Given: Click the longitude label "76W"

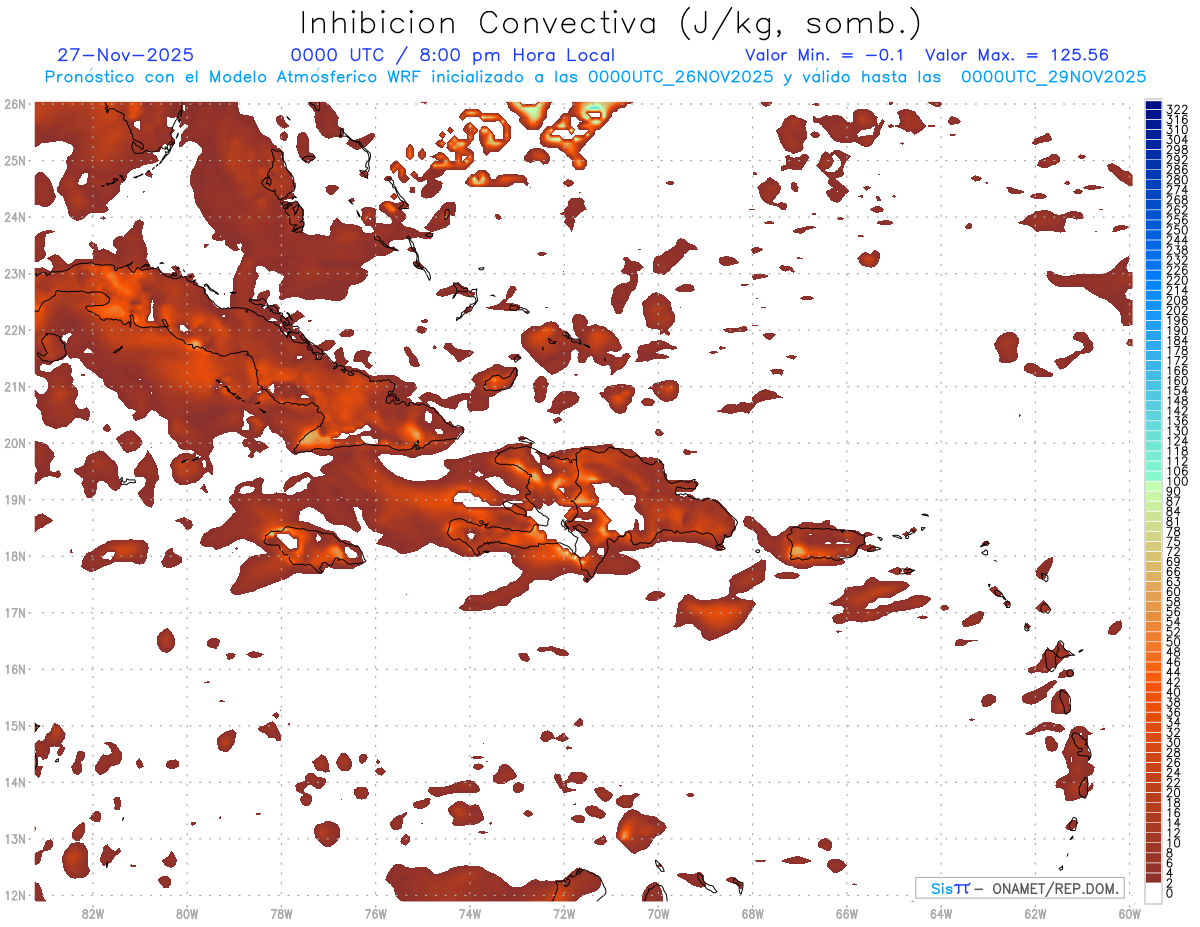Looking at the screenshot, I should click(376, 912).
